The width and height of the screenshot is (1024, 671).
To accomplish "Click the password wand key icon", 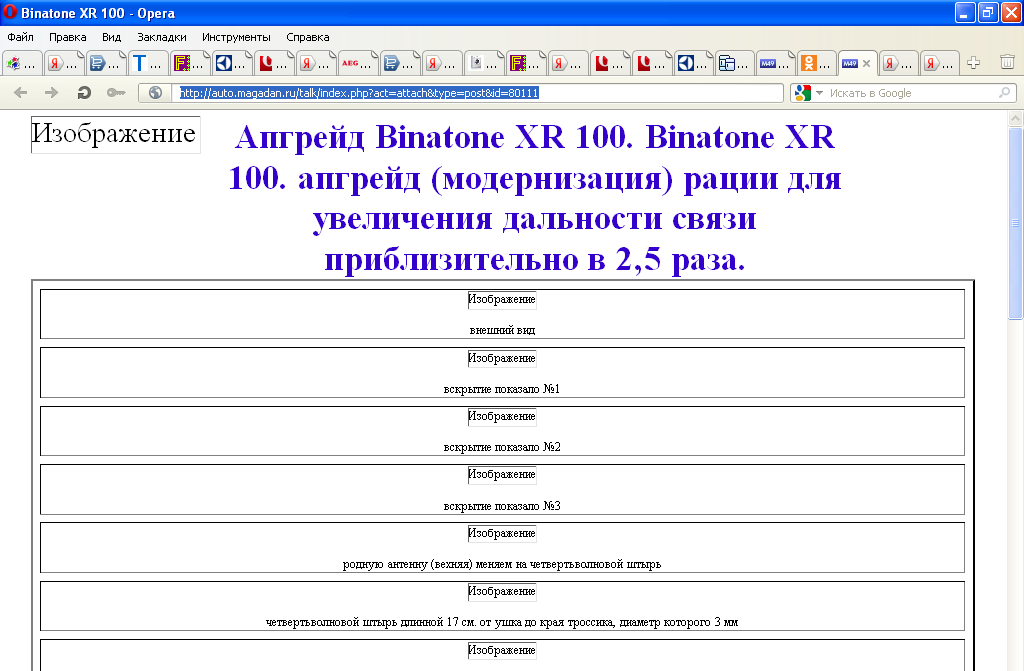I will (x=115, y=93).
